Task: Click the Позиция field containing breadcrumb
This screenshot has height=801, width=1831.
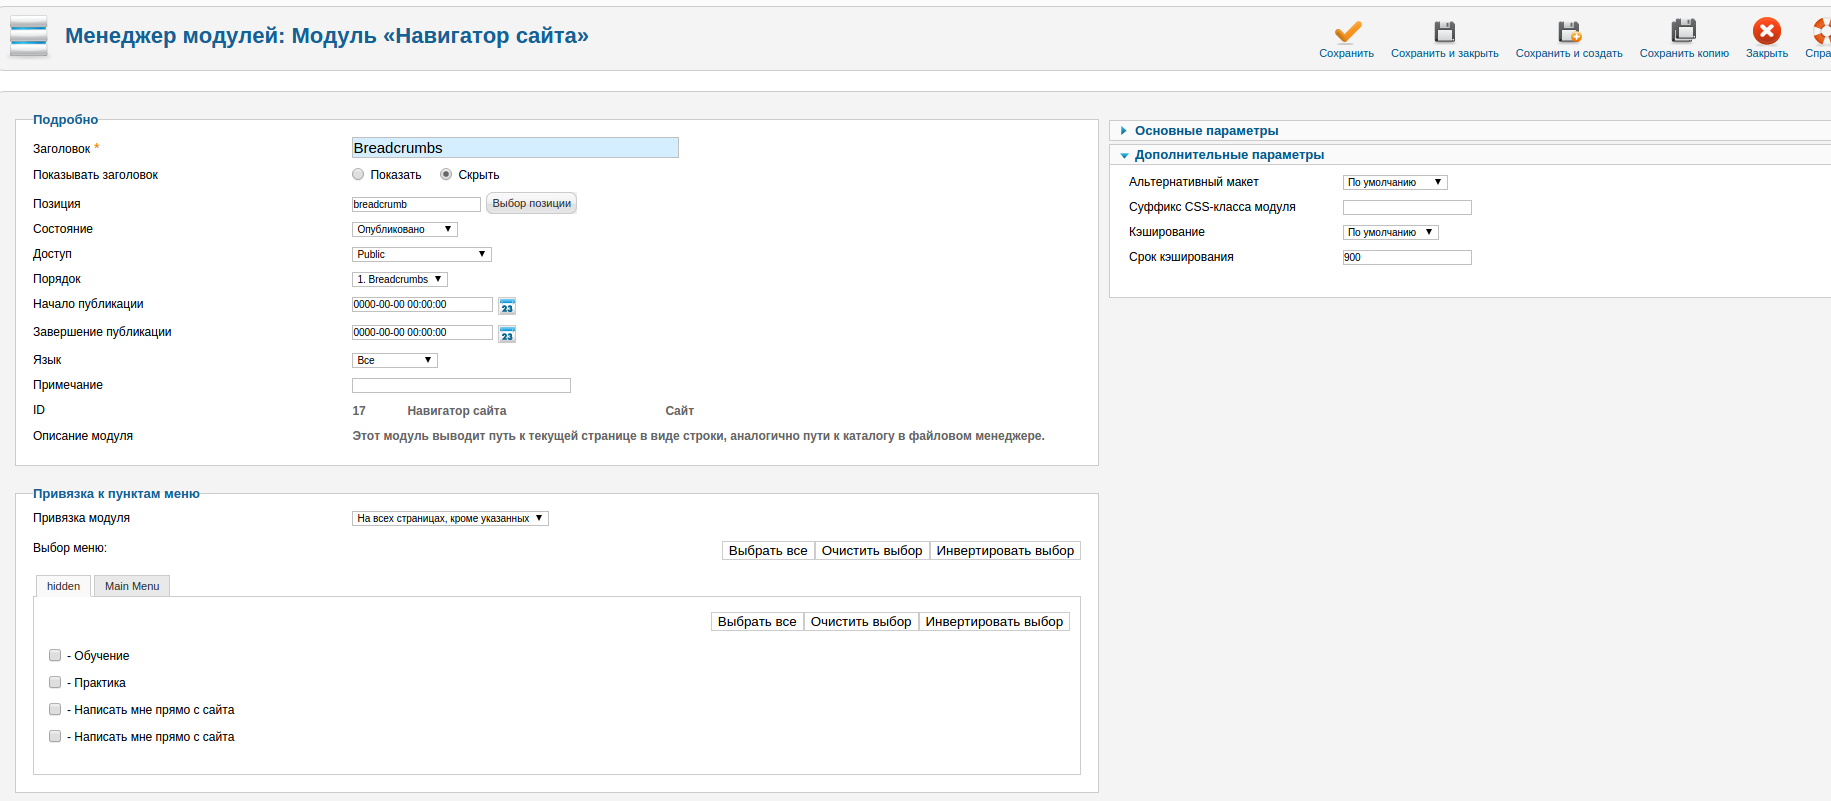Action: coord(416,204)
